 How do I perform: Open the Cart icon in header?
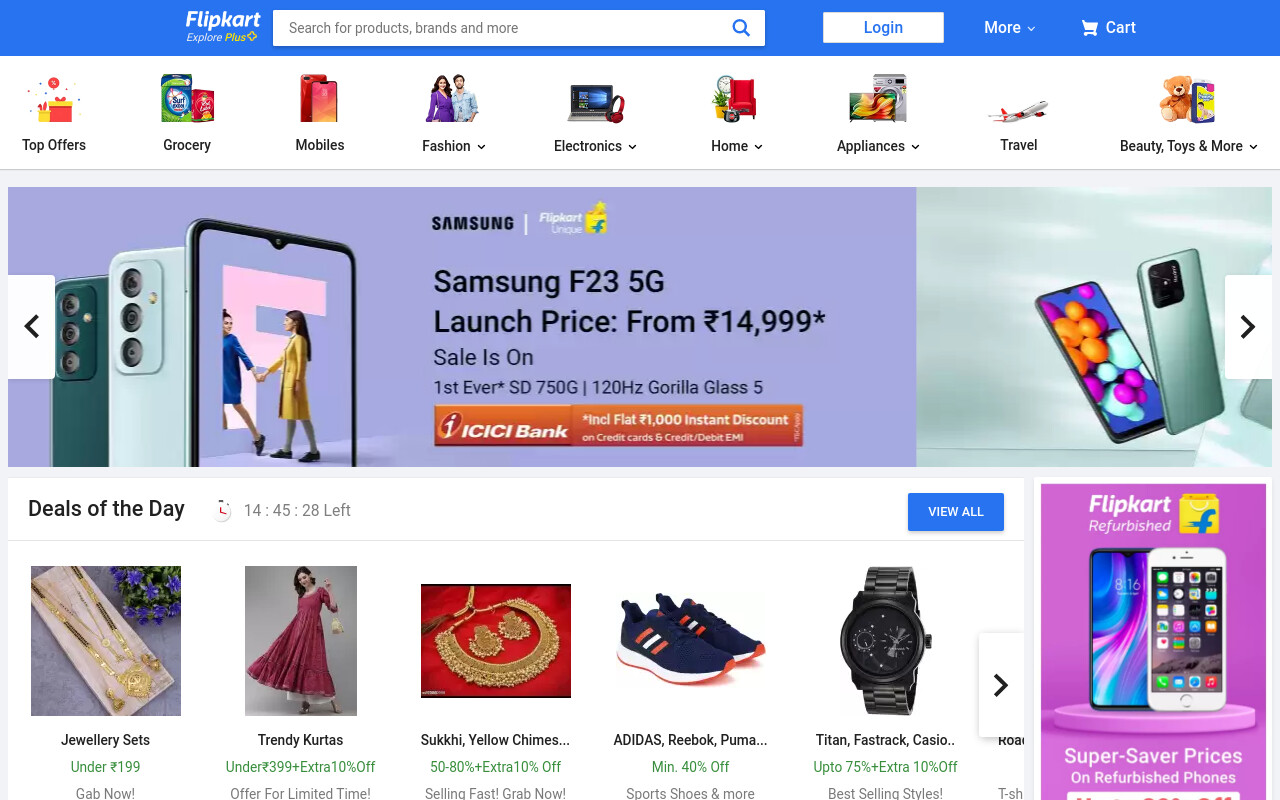point(1089,28)
